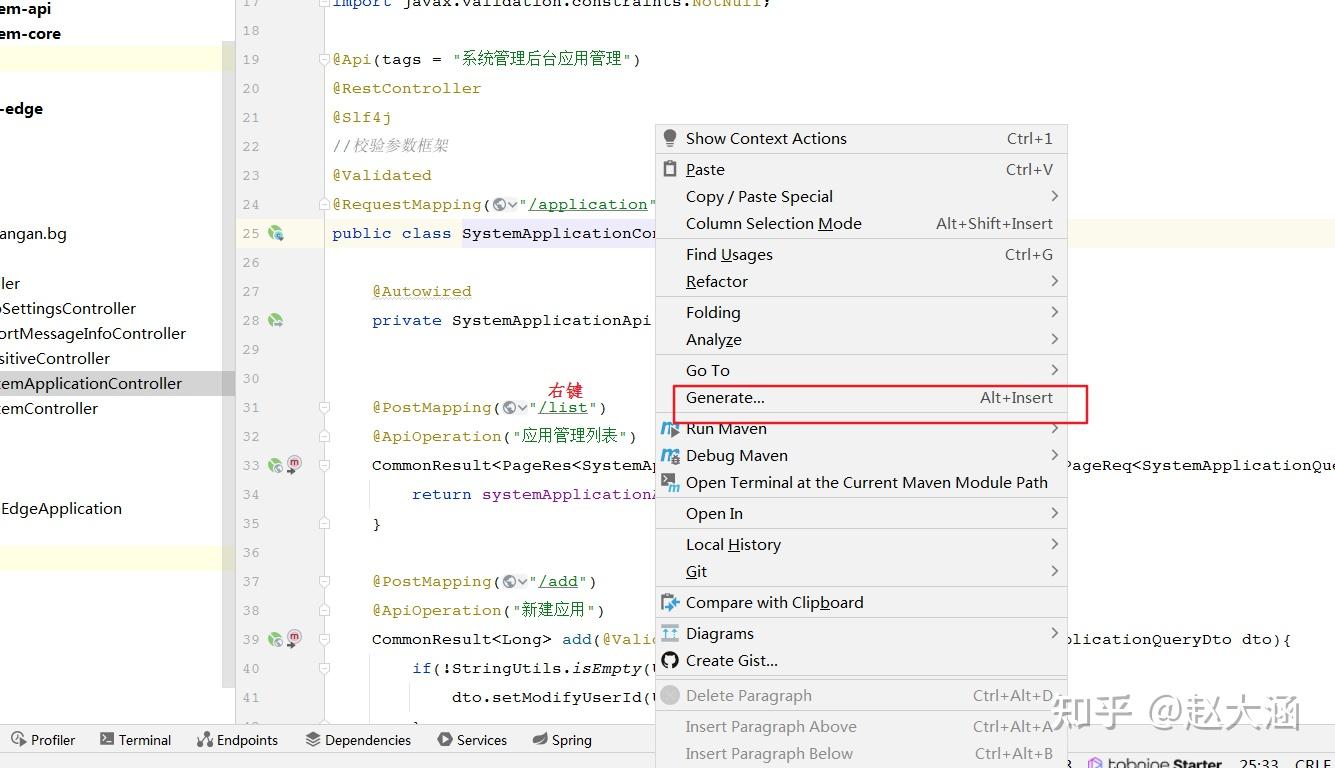Select Find Usages menu item
Image resolution: width=1335 pixels, height=768 pixels.
pyautogui.click(x=861, y=255)
